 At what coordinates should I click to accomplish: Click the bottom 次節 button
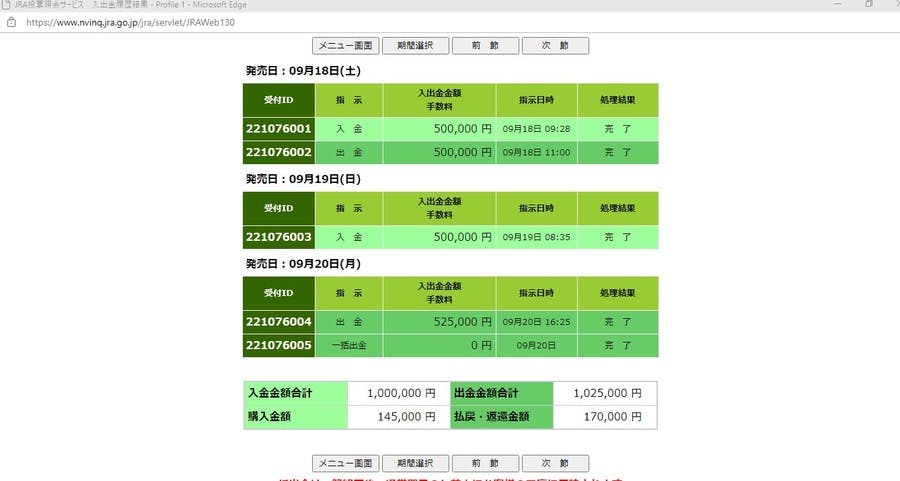tap(555, 464)
